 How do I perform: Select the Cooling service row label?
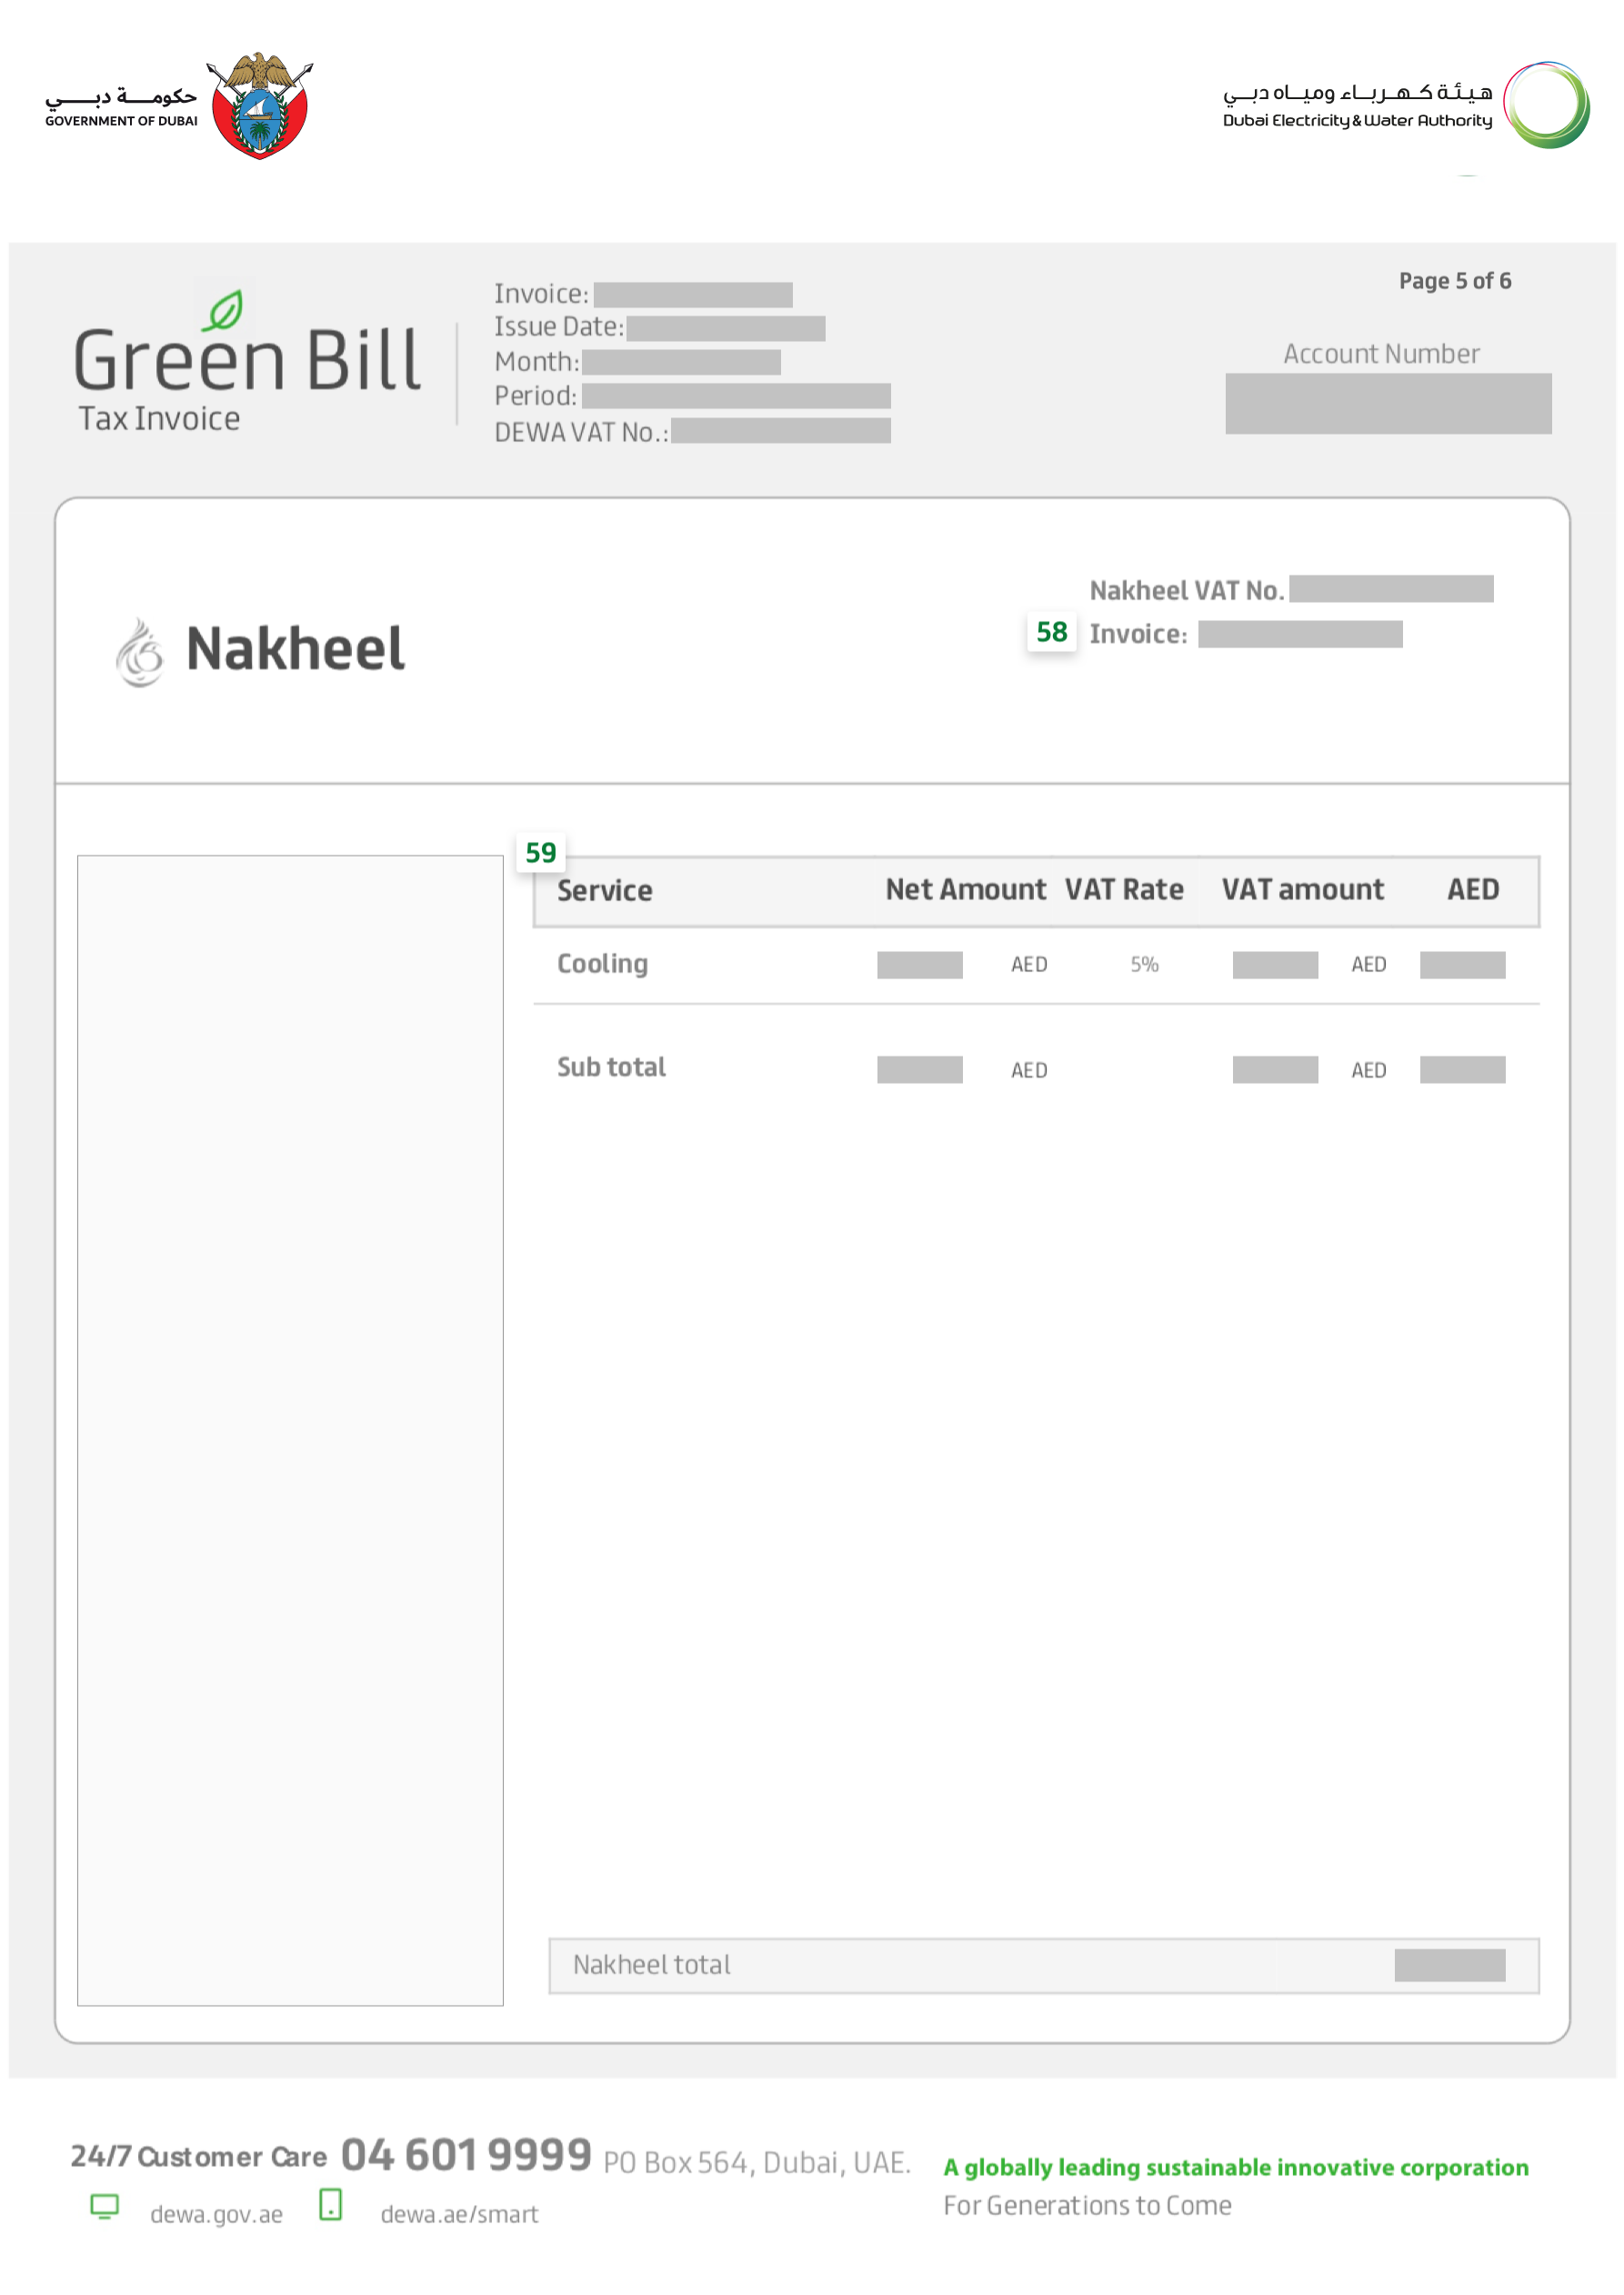(x=602, y=964)
